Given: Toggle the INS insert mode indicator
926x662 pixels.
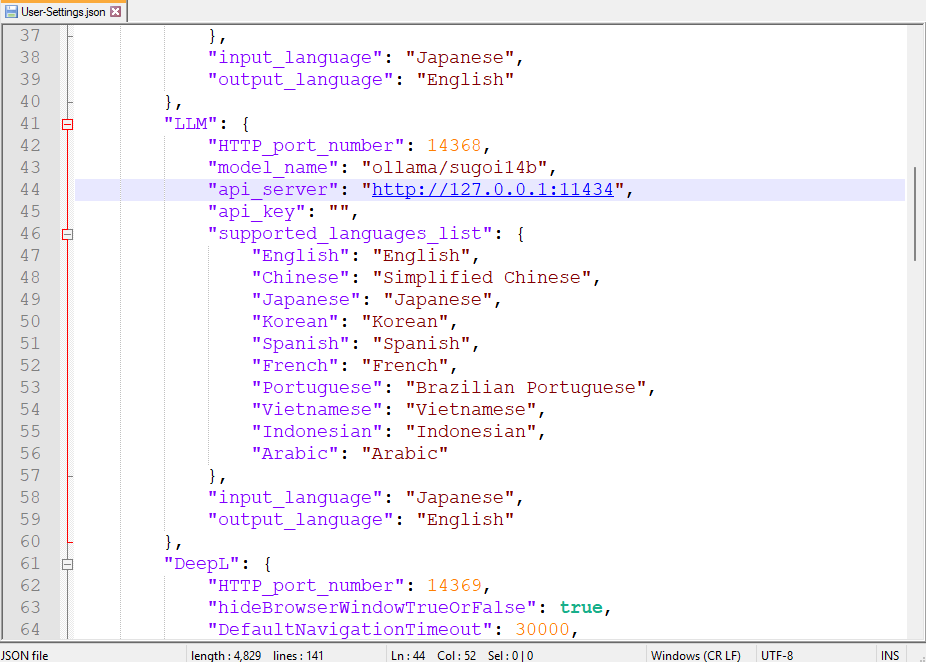Looking at the screenshot, I should (889, 655).
